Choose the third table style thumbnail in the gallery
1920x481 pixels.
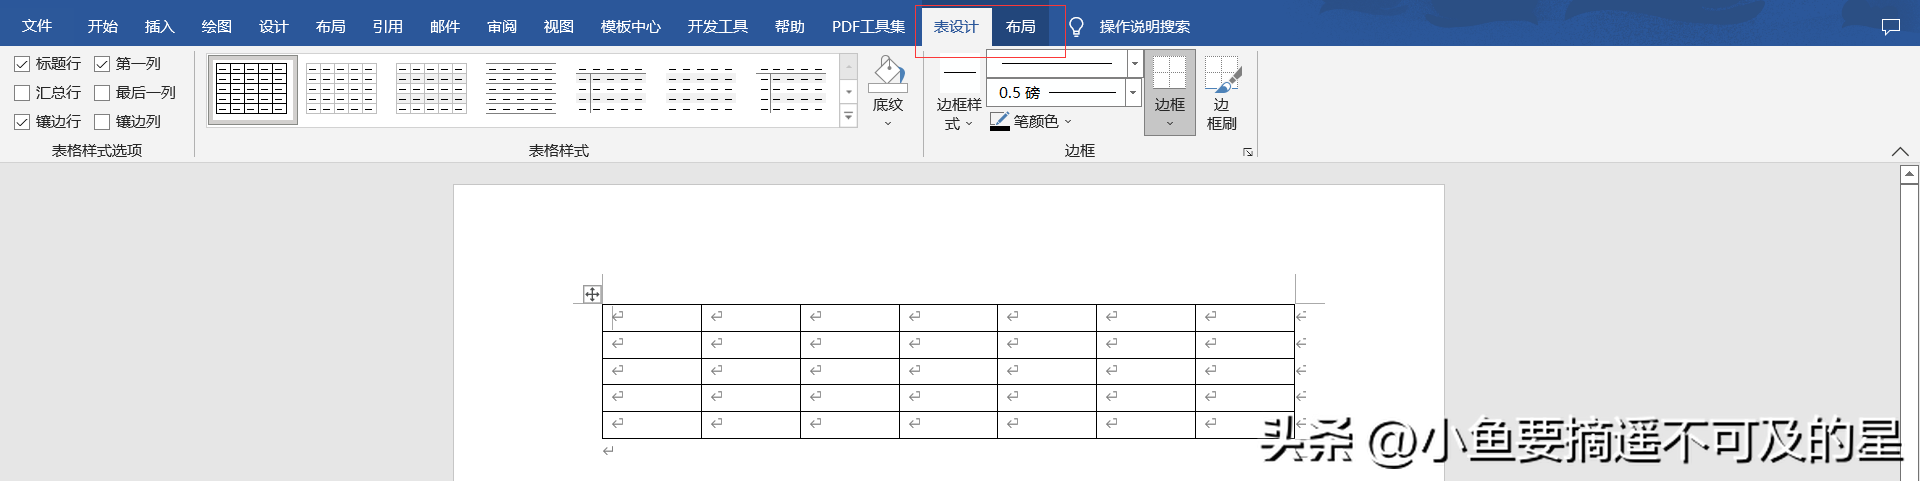(x=432, y=89)
